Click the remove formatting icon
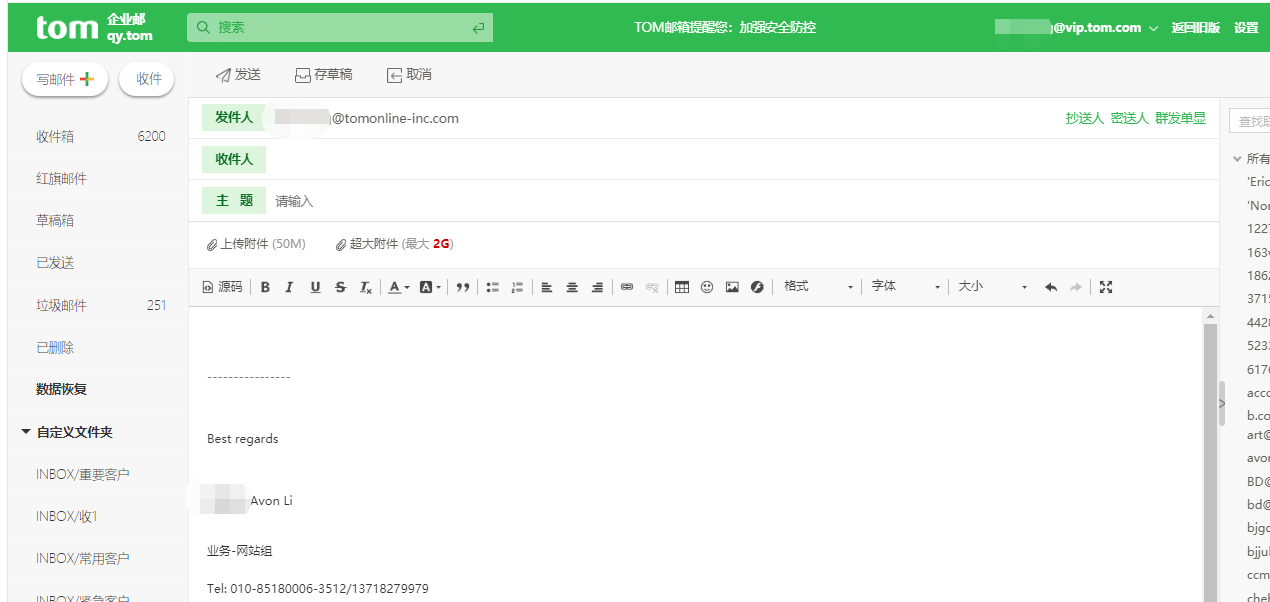The image size is (1270, 602). click(x=366, y=287)
